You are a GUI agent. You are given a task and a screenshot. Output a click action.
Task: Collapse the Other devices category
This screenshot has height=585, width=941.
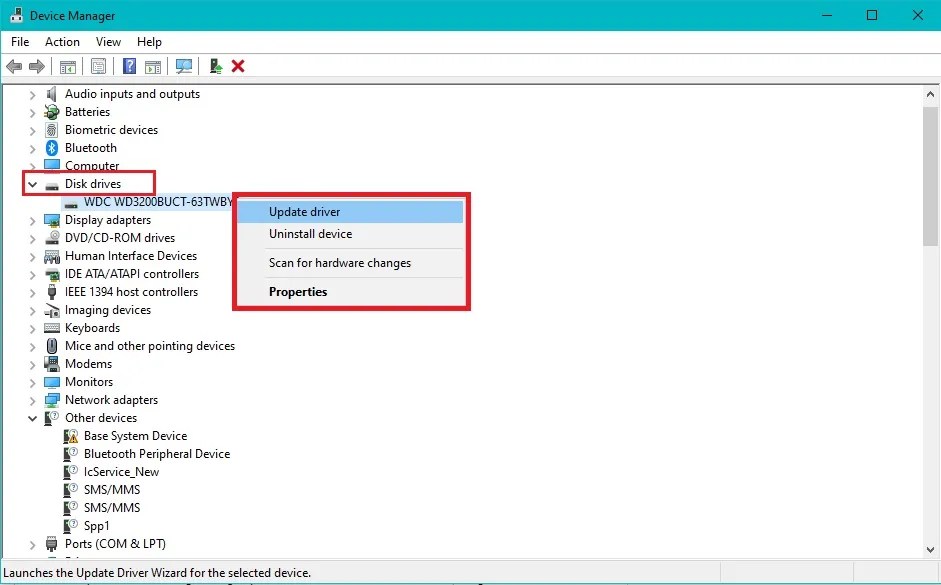pos(33,417)
